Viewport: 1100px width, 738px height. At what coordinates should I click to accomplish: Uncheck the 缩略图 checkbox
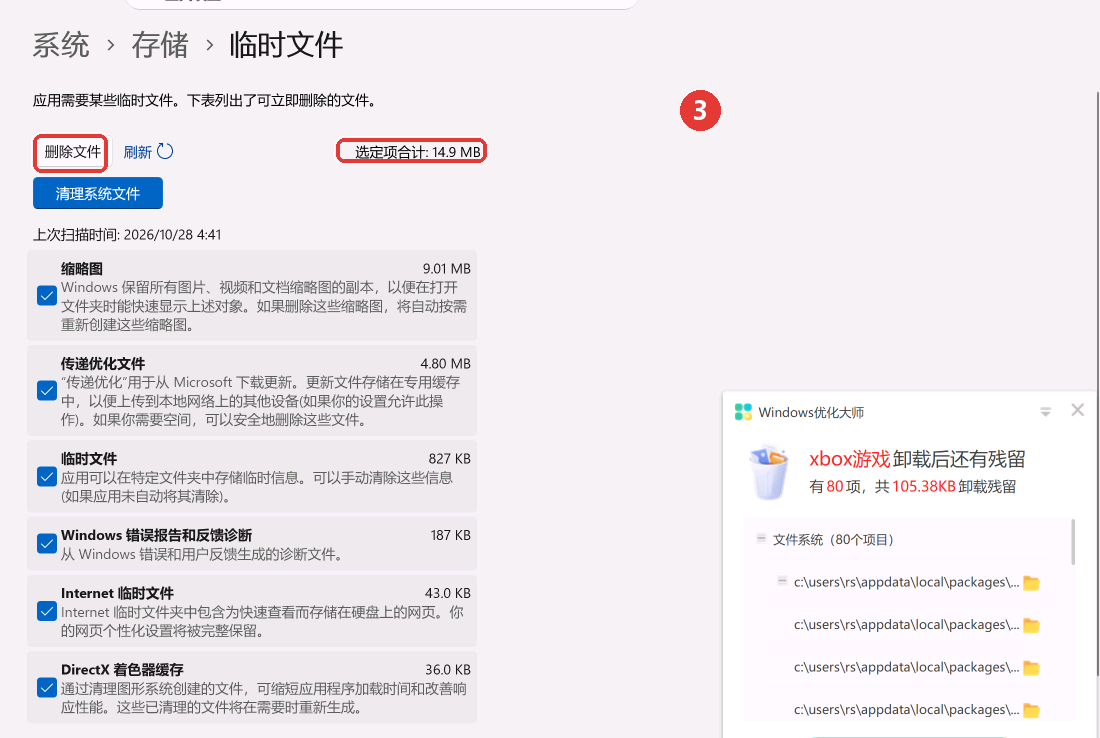coord(47,295)
